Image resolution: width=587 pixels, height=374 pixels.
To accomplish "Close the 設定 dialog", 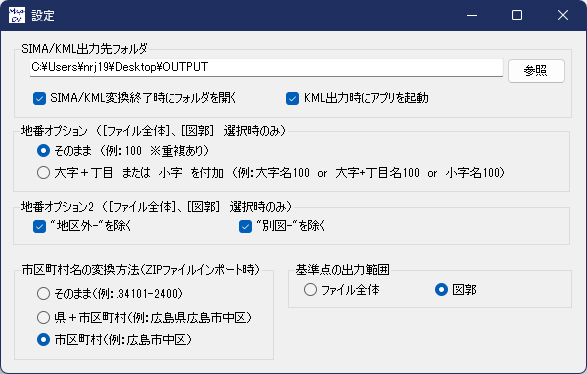I will click(563, 15).
